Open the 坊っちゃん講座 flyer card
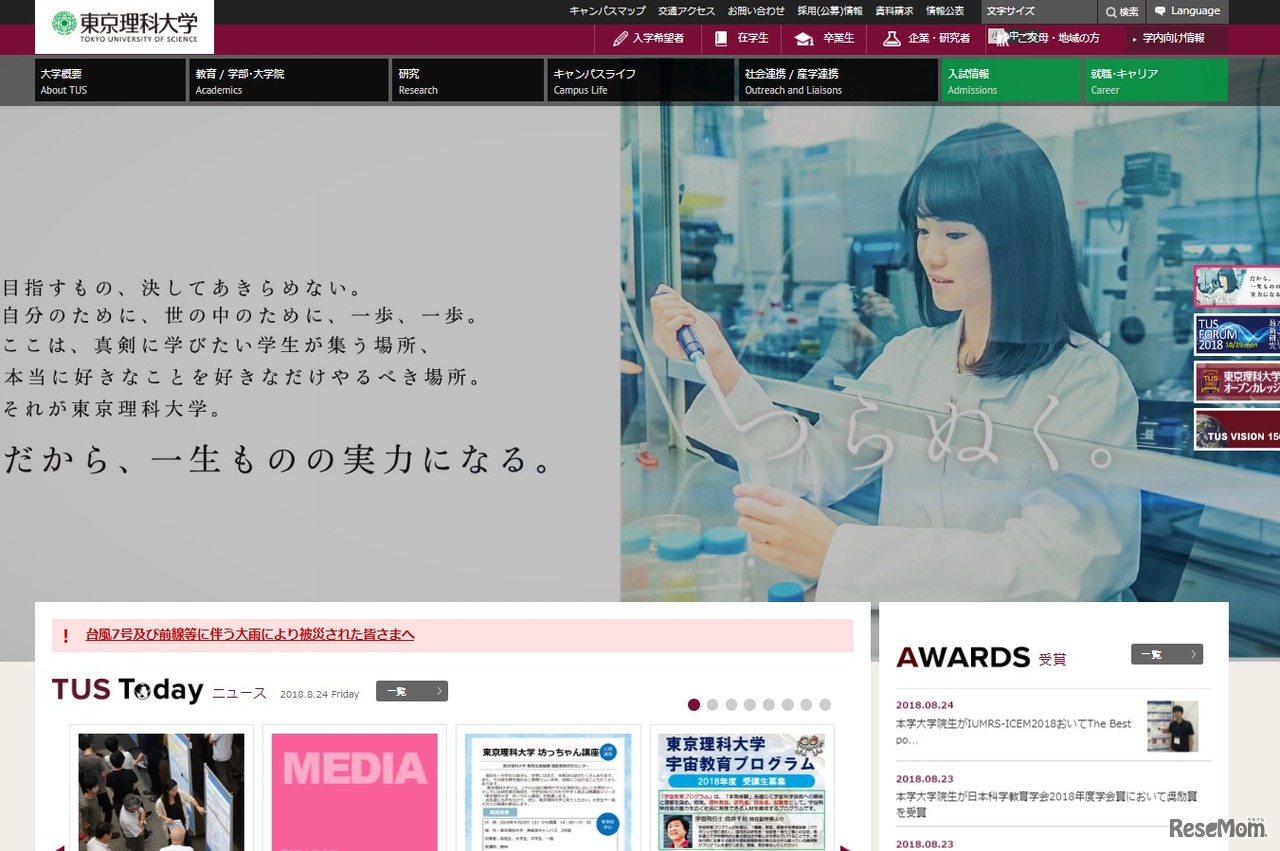1280x851 pixels. pos(548,788)
